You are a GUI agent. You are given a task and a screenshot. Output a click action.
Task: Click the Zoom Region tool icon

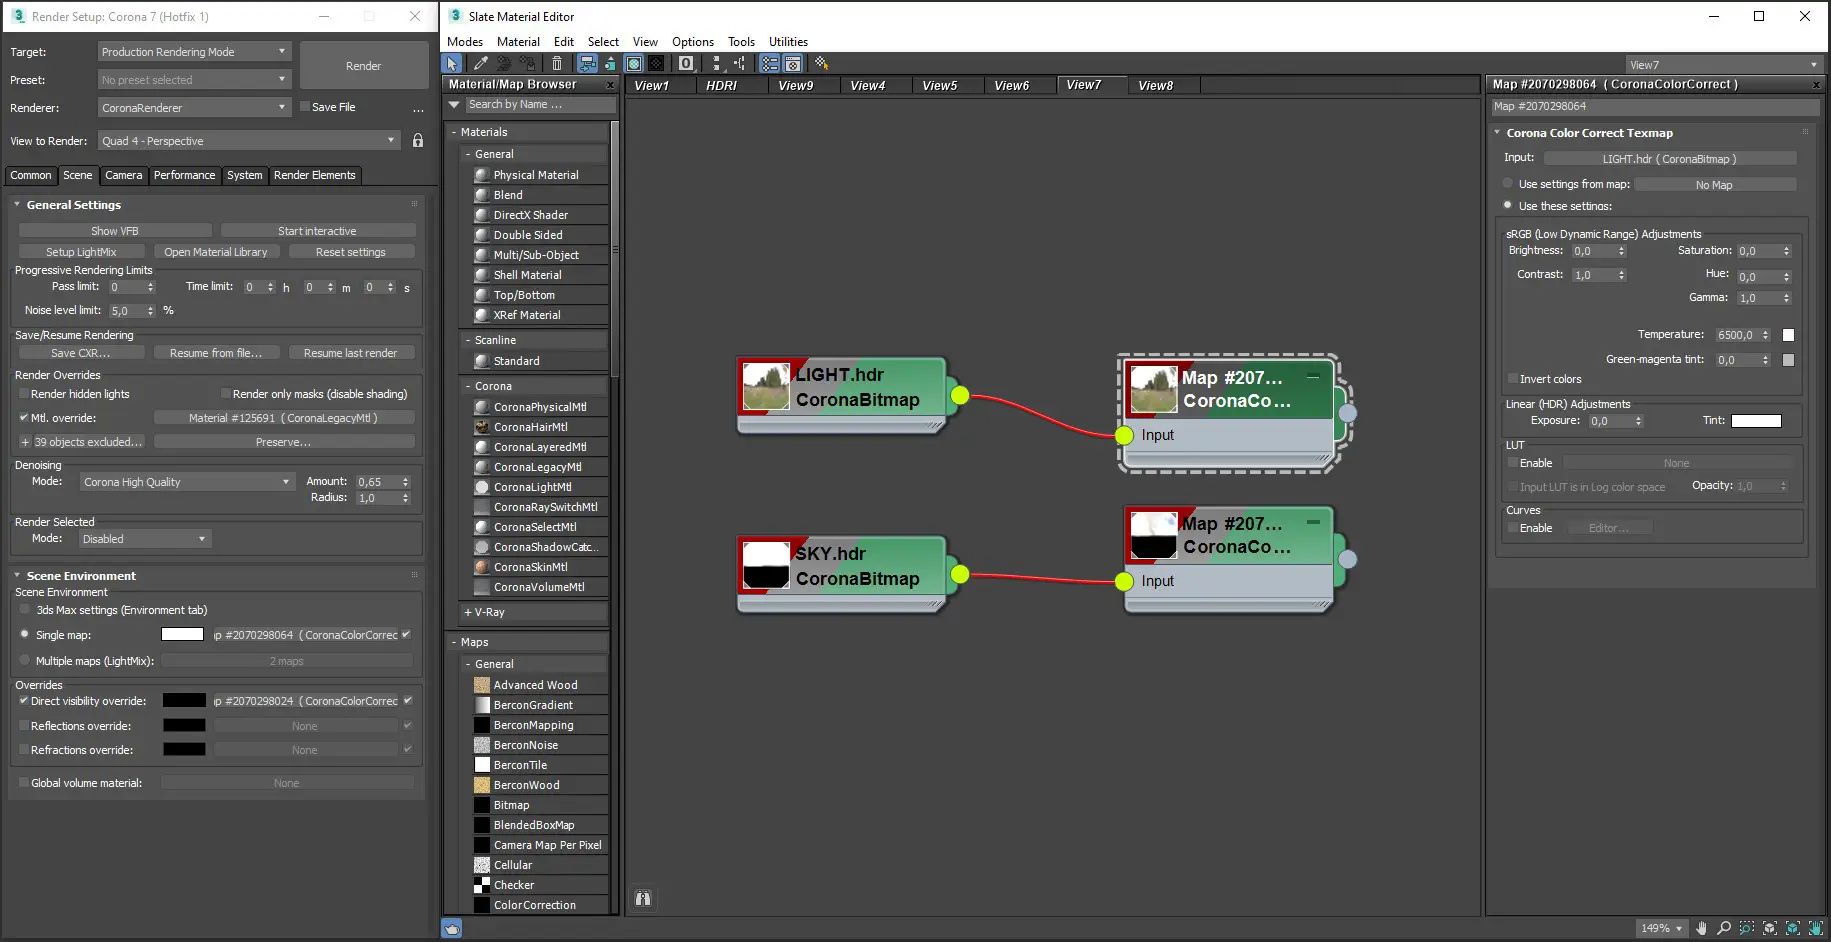click(x=1747, y=928)
